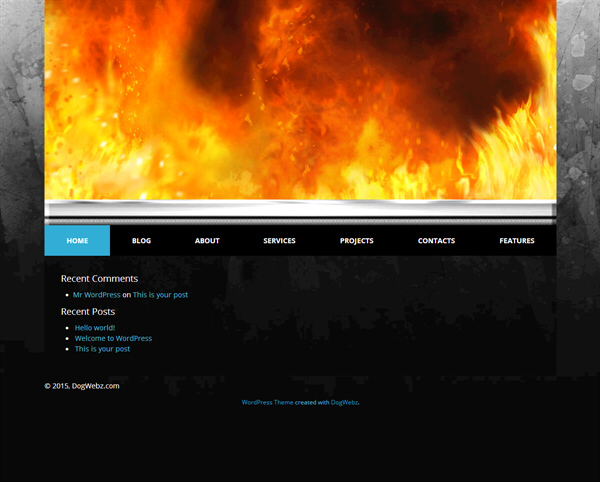The width and height of the screenshot is (600, 482).
Task: Click the fire header banner image
Action: pyautogui.click(x=300, y=99)
